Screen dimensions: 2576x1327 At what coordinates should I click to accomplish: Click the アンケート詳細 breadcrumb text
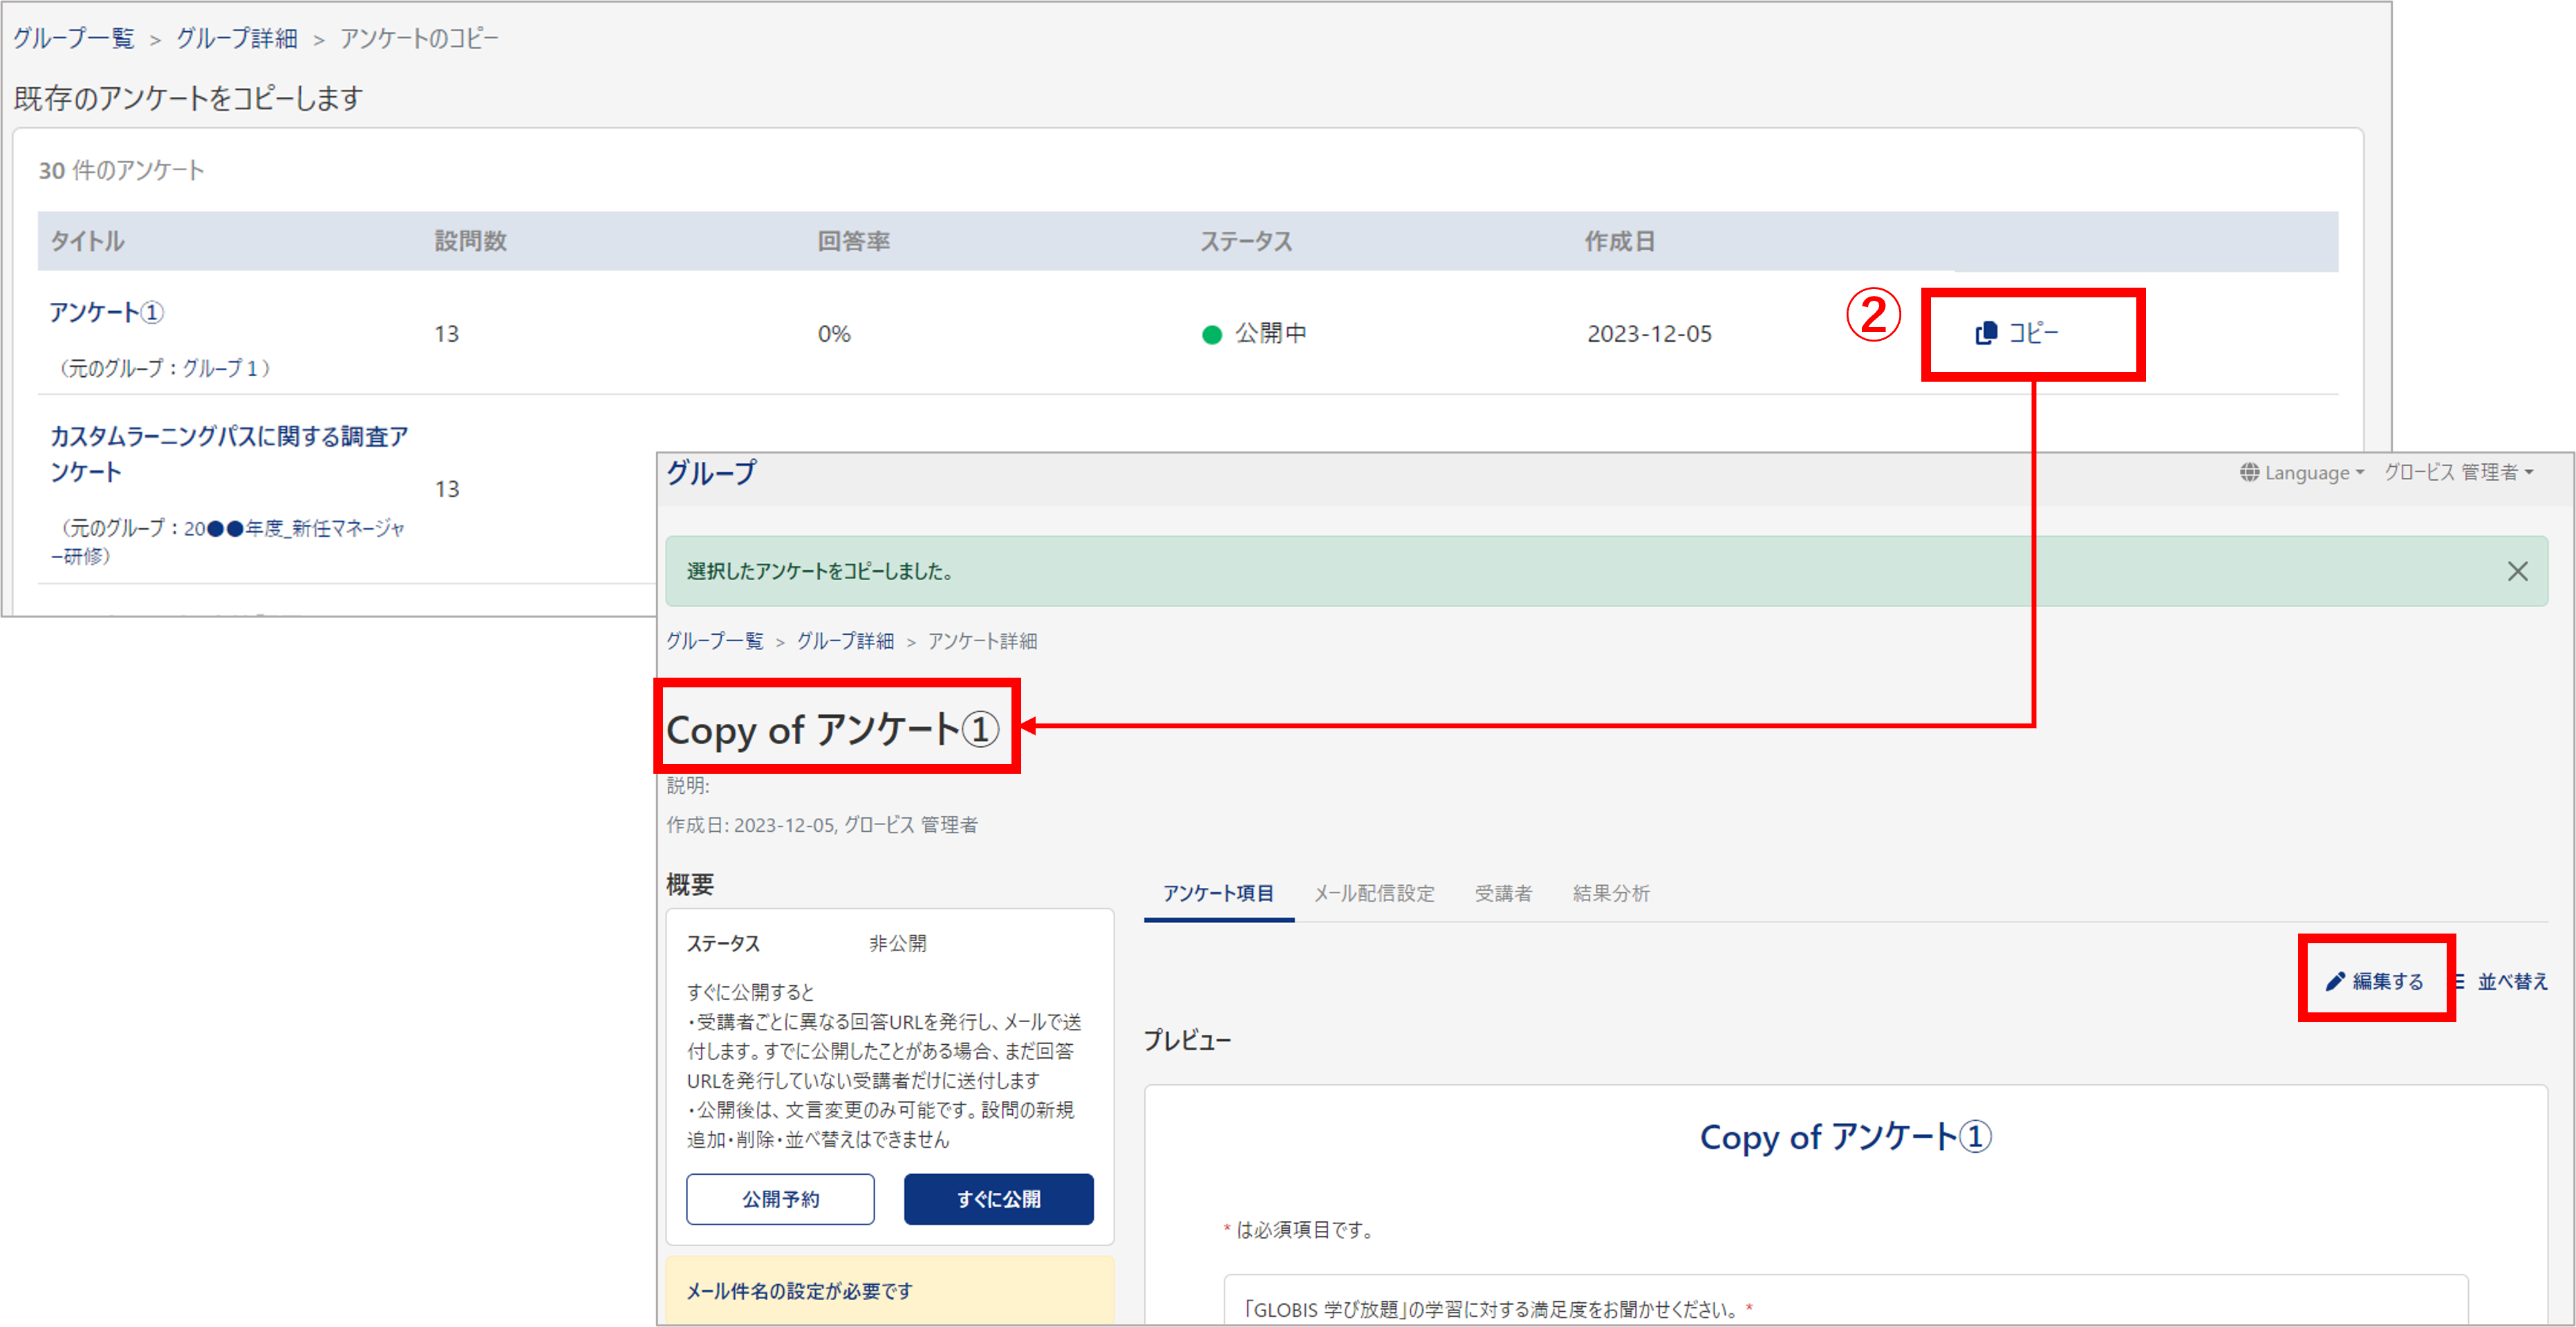click(982, 641)
